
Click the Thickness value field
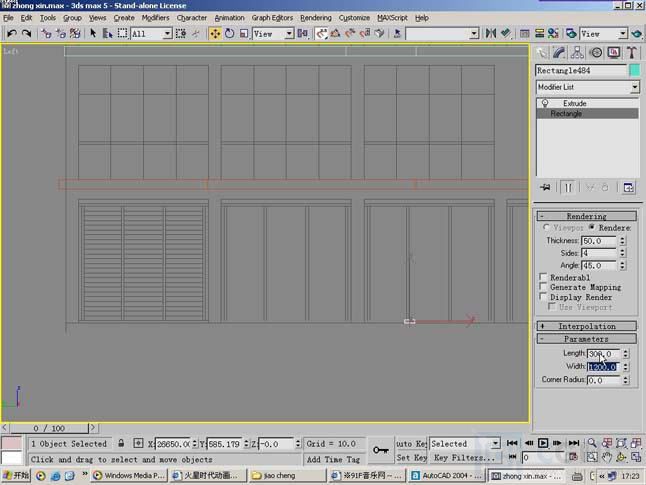[599, 241]
